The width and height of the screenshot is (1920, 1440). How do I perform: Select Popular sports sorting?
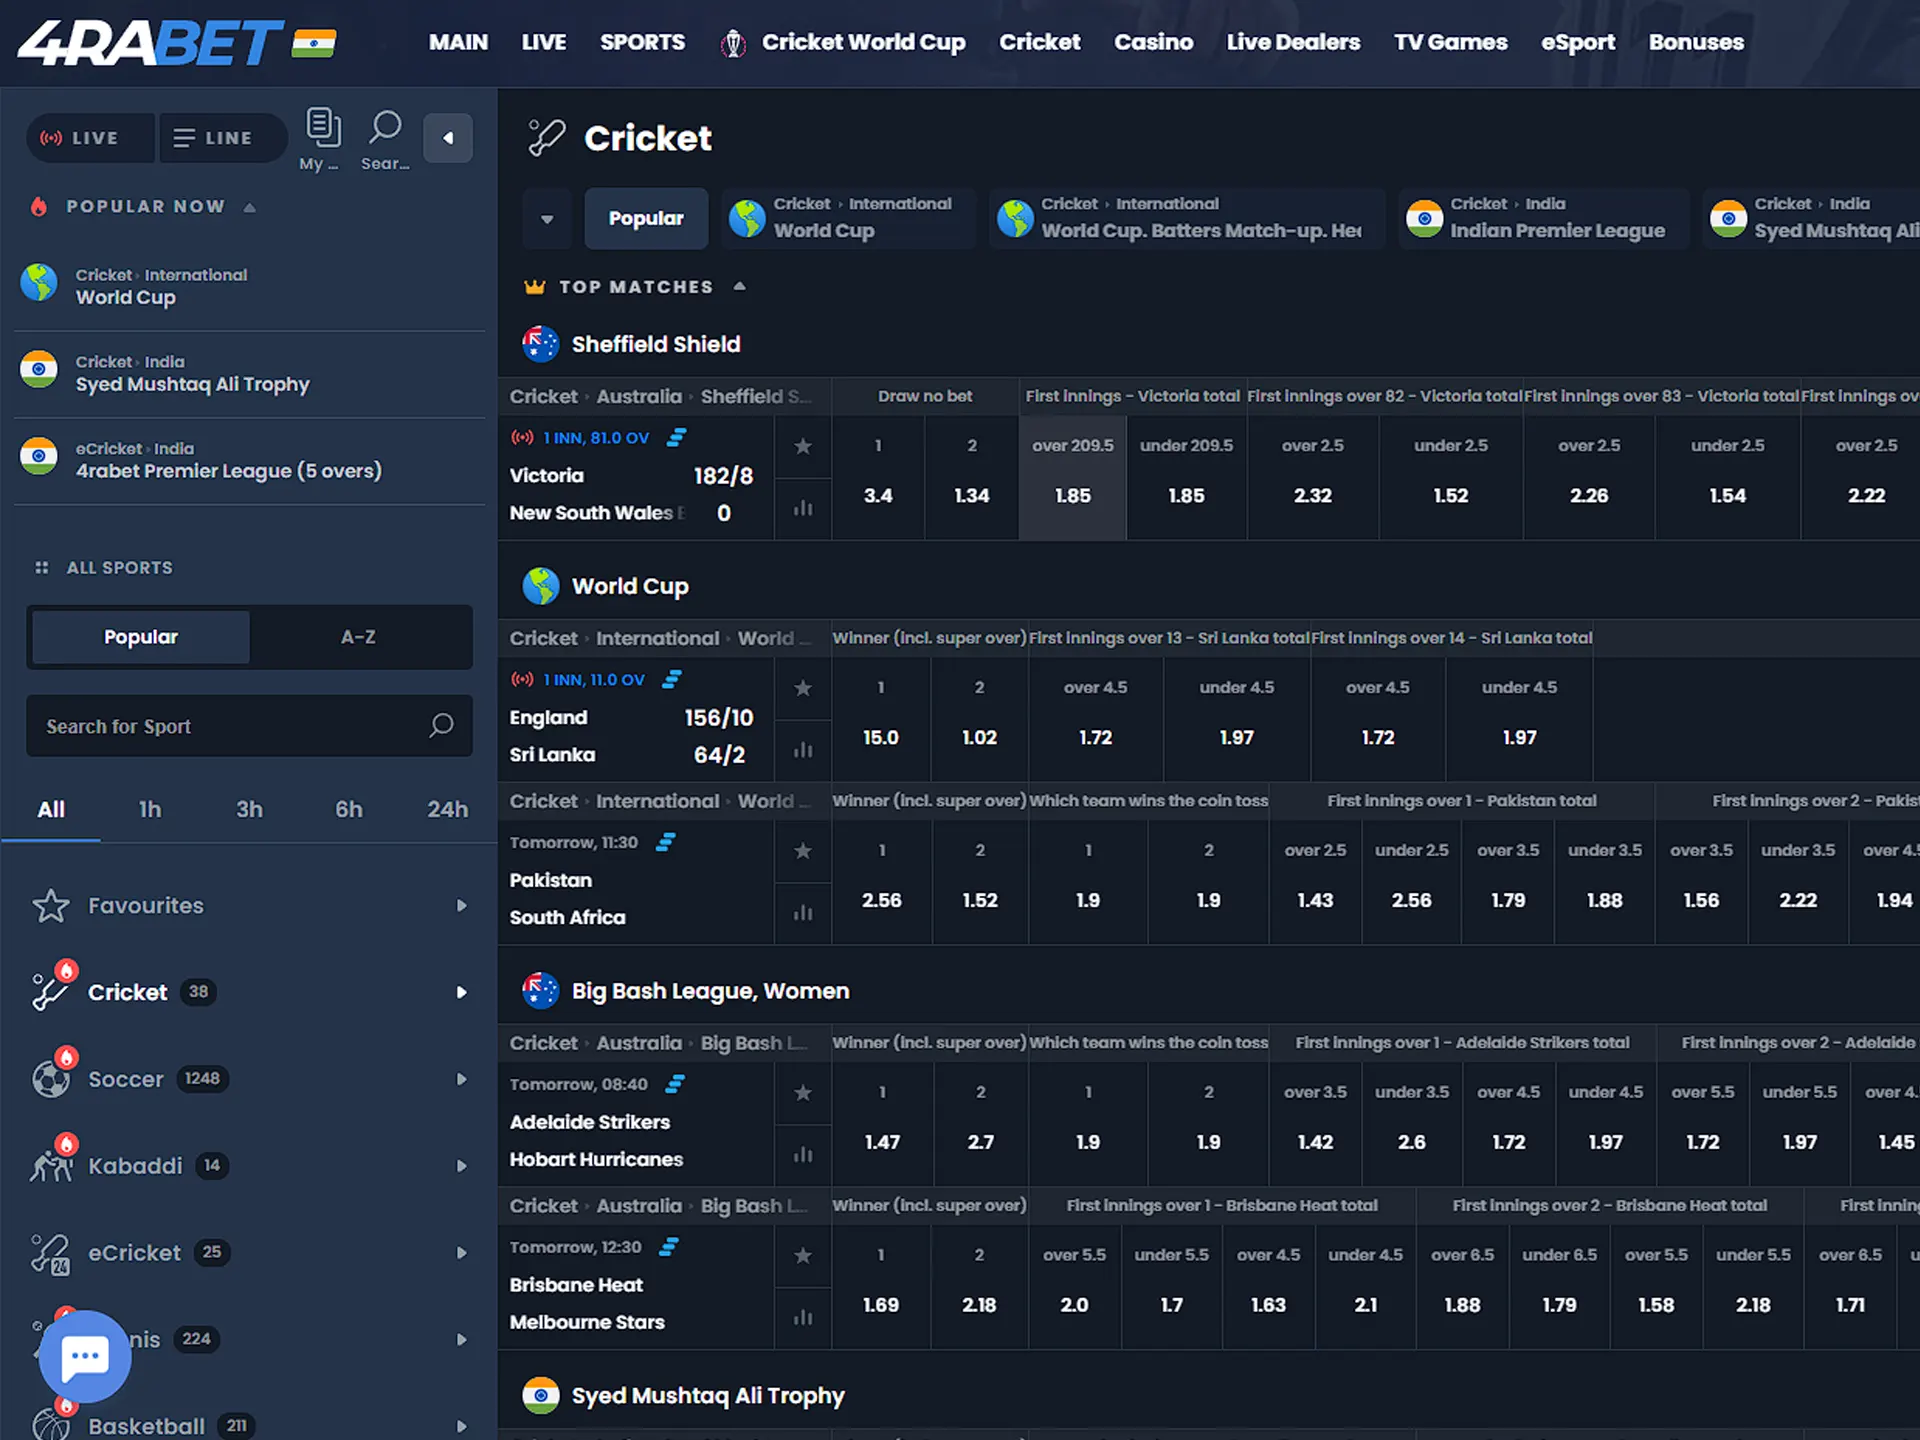coord(141,637)
